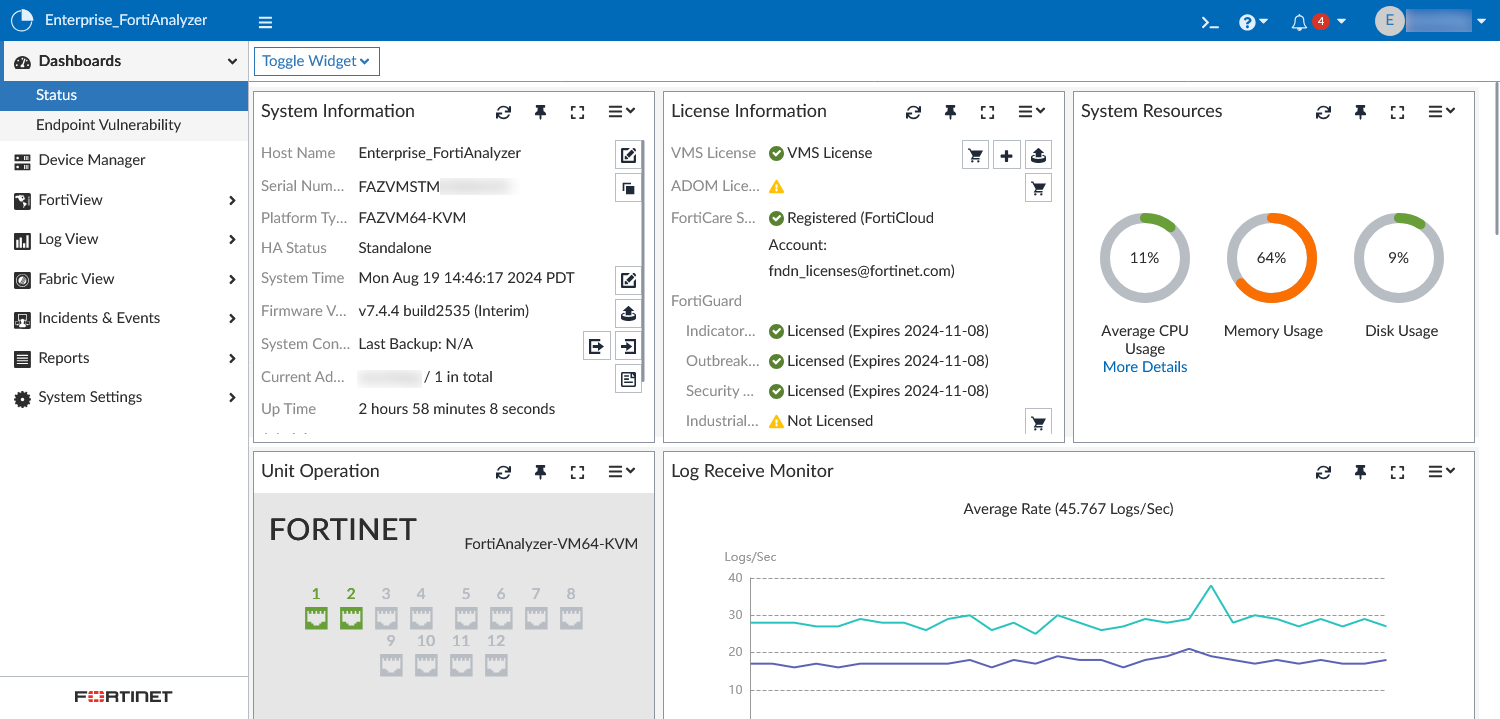
Task: Open the Log Receive Monitor options menu
Action: (1442, 472)
